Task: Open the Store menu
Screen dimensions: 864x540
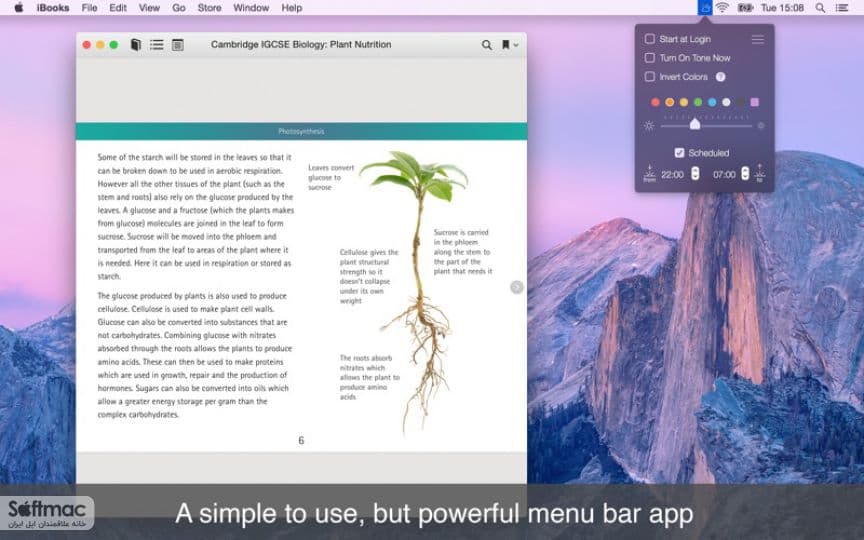Action: (x=209, y=8)
